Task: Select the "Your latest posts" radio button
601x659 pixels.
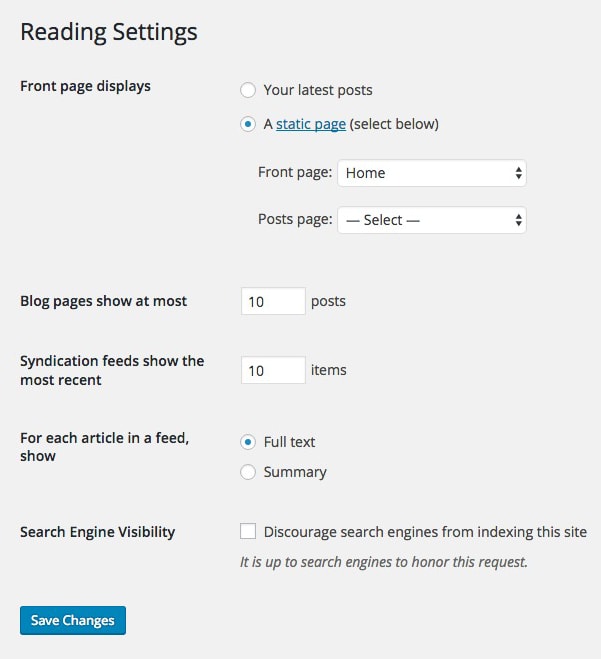Action: point(248,90)
